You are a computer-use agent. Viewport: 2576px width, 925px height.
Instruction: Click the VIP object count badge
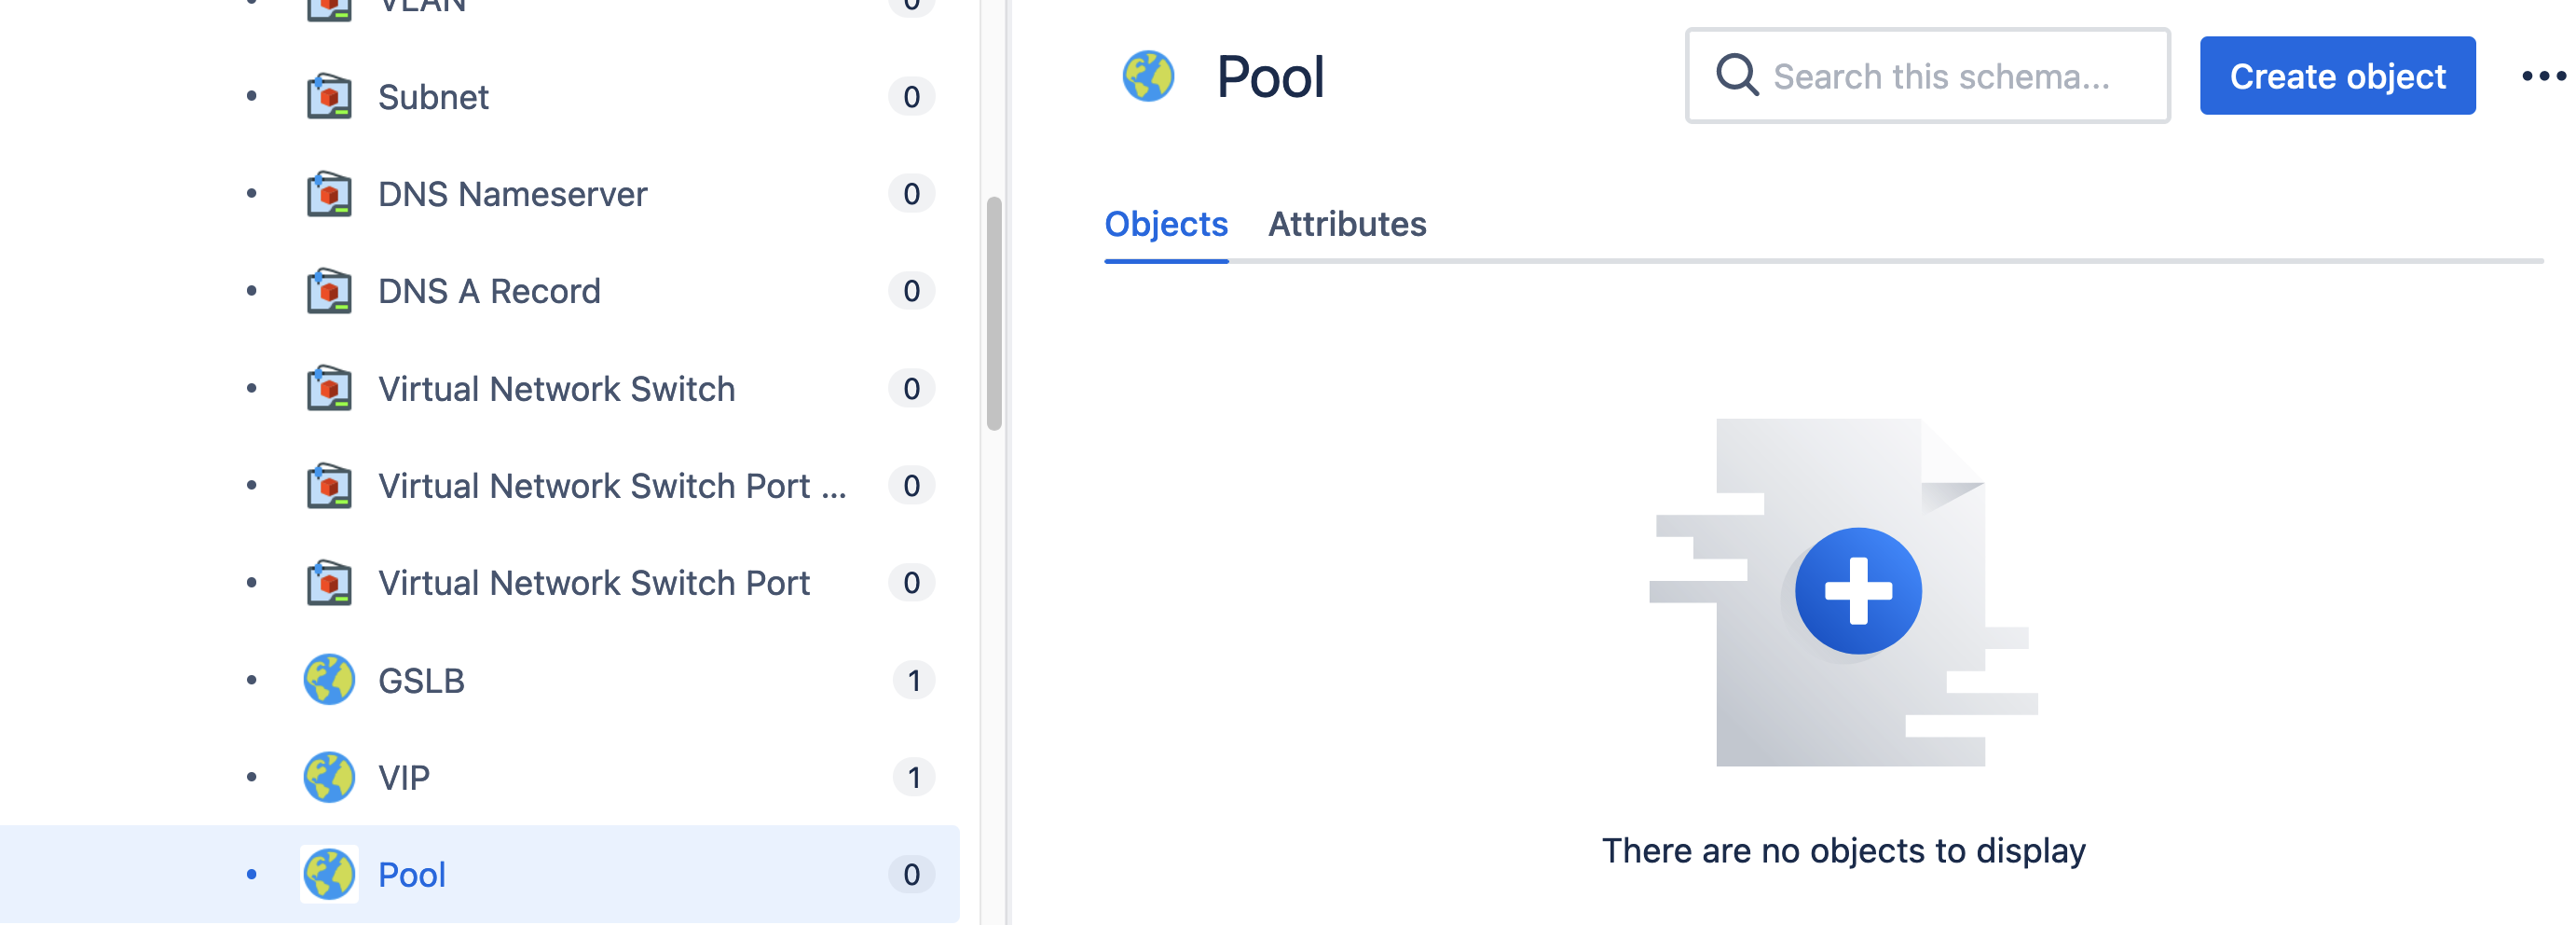click(x=913, y=777)
